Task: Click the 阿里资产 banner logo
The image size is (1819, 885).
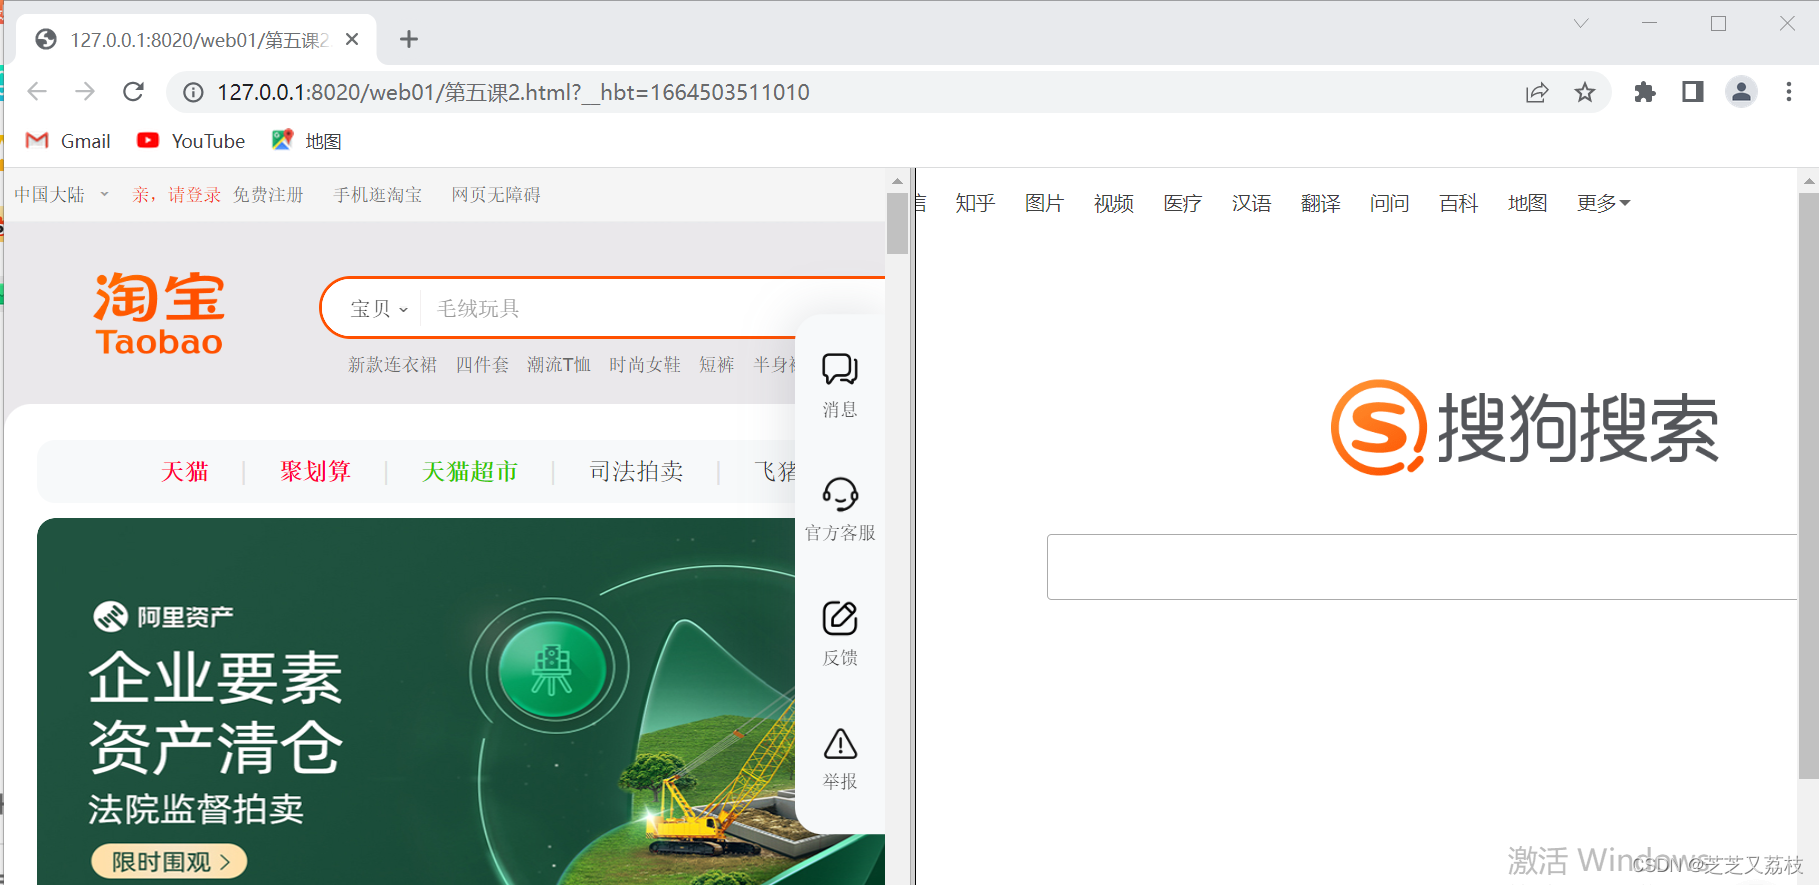Action: tap(163, 617)
